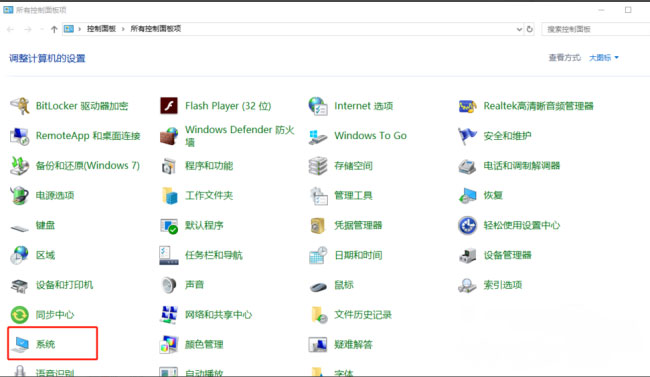Image resolution: width=650 pixels, height=377 pixels.
Task: Open the 程序和功能 icon
Action: pos(169,166)
